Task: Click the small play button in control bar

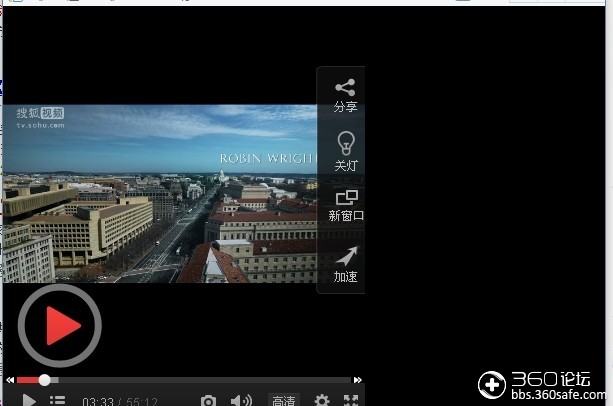Action: pos(29,400)
